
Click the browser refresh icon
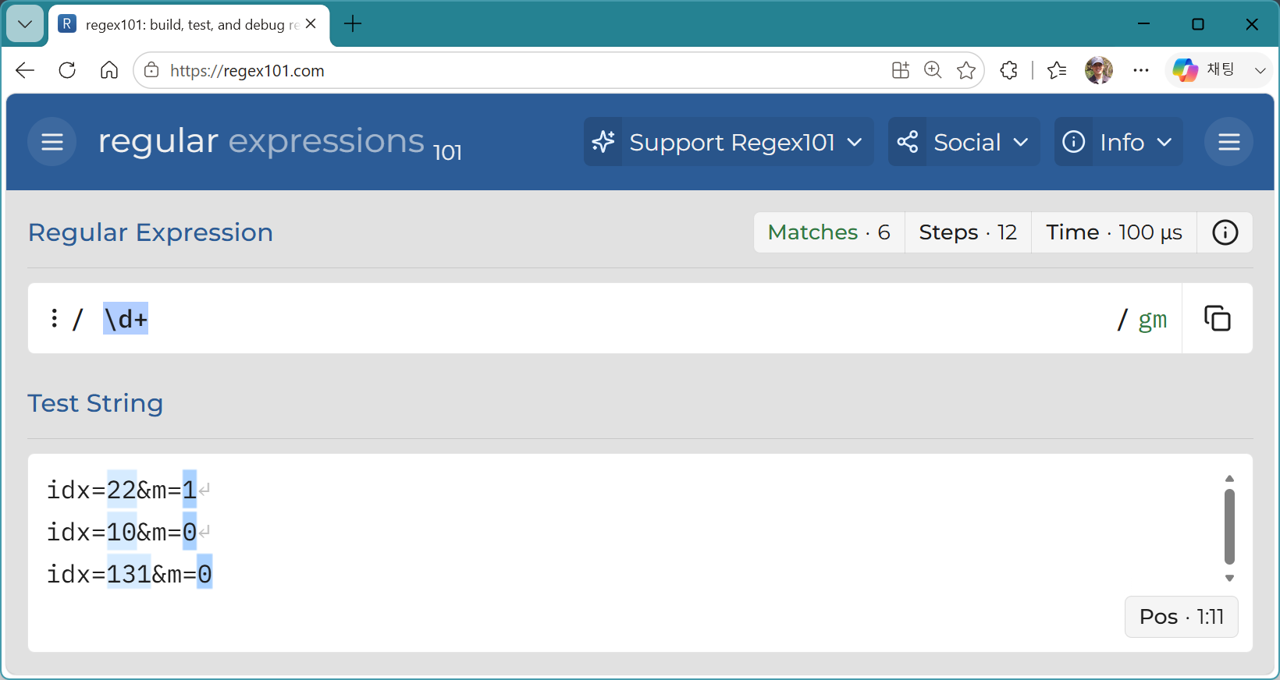point(67,70)
